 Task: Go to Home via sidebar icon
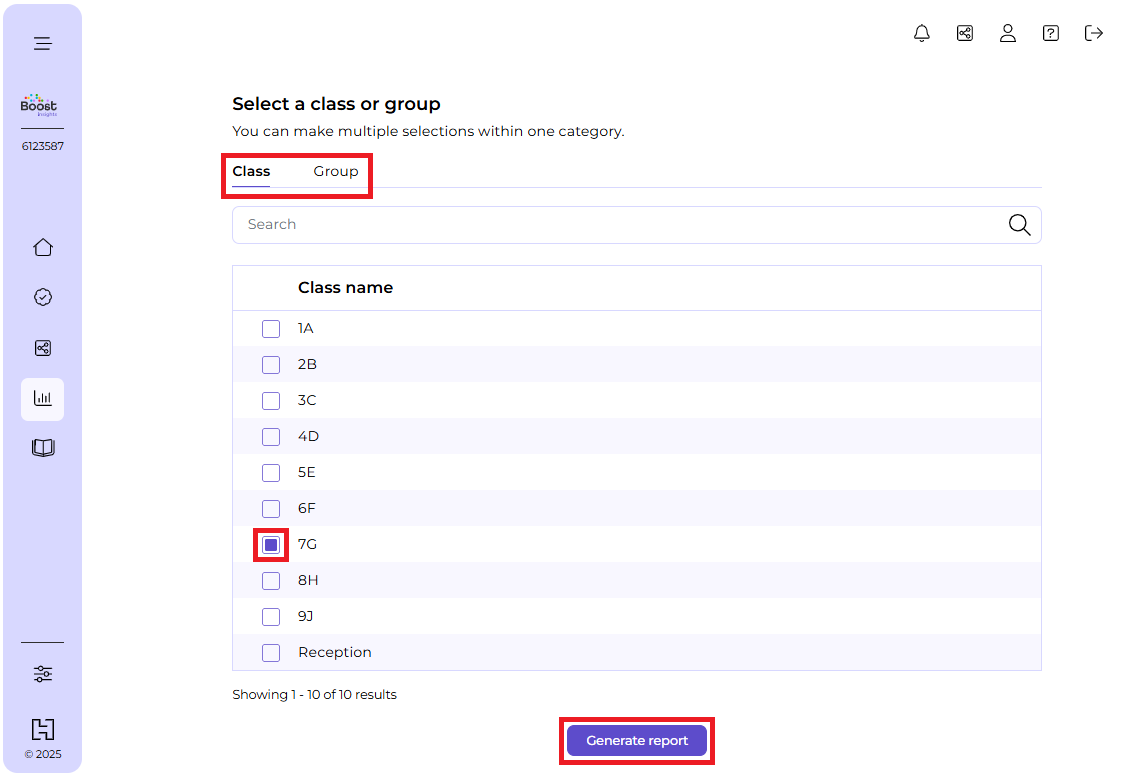(x=42, y=247)
